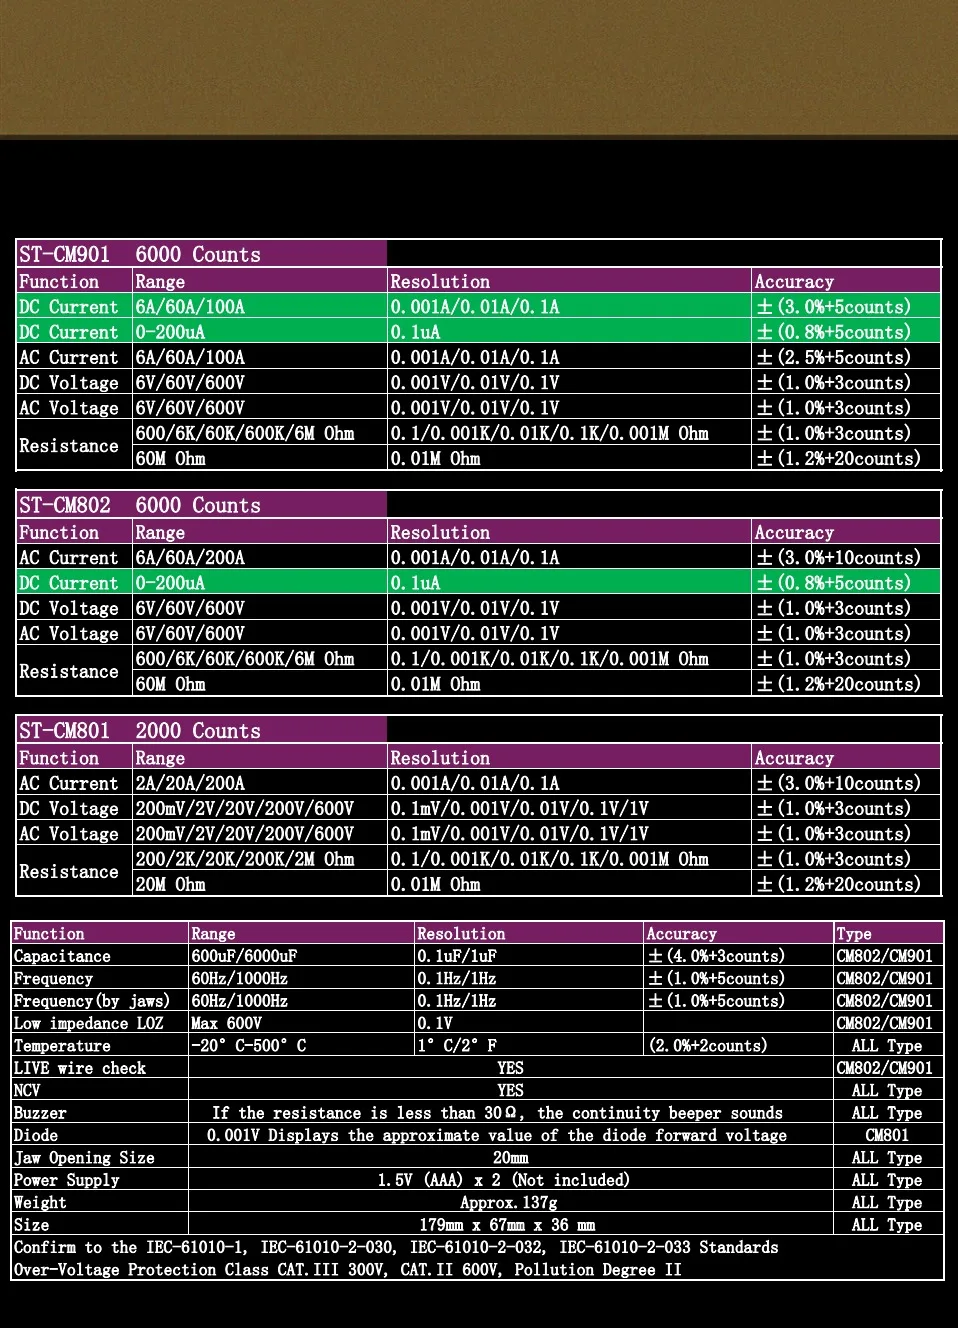Click the "±(2.5%+5counts)" accuracy value
958x1328 pixels.
click(834, 357)
